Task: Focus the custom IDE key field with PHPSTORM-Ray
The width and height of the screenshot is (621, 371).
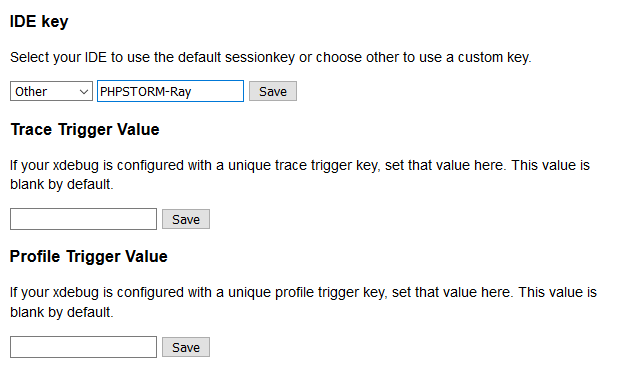Action: pyautogui.click(x=170, y=91)
